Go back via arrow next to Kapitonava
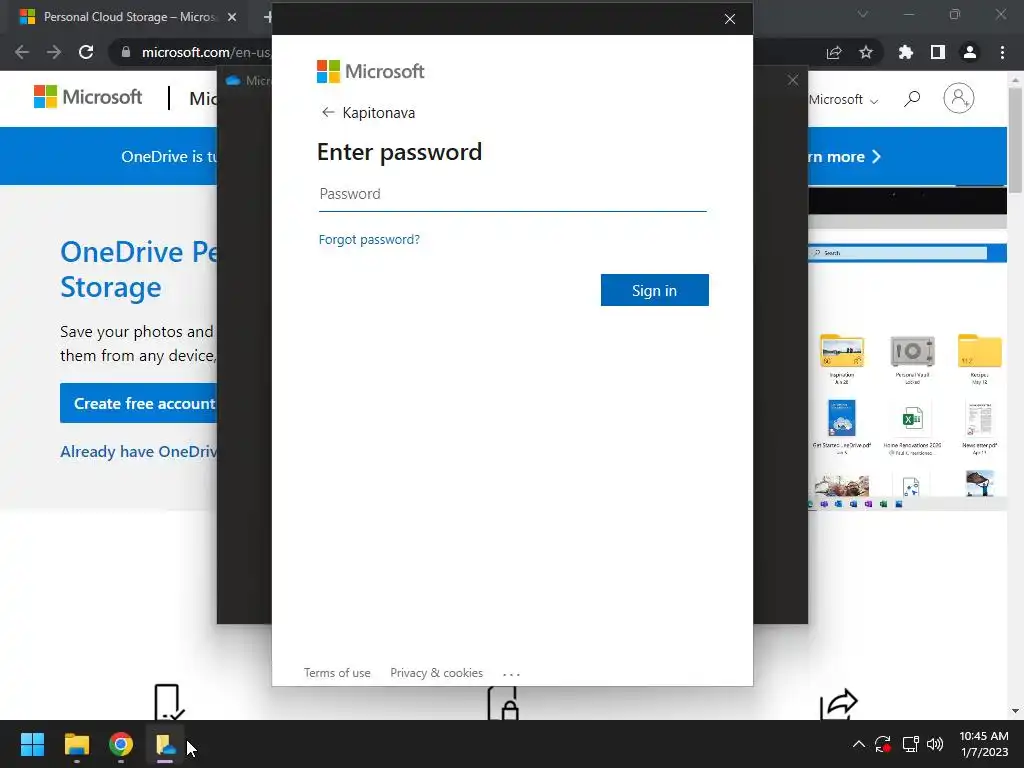 click(x=328, y=112)
